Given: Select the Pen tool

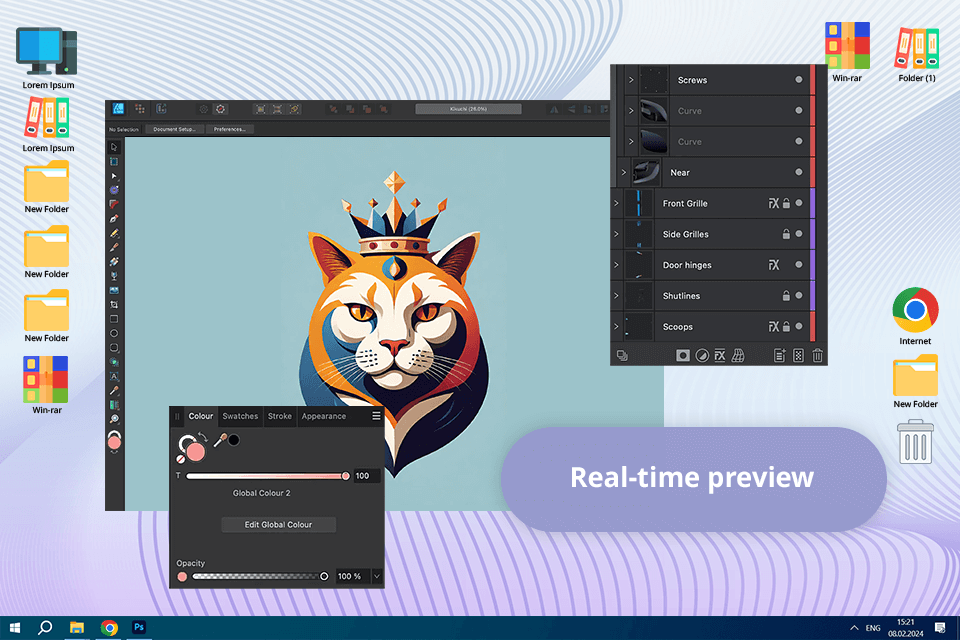Looking at the screenshot, I should 114,219.
